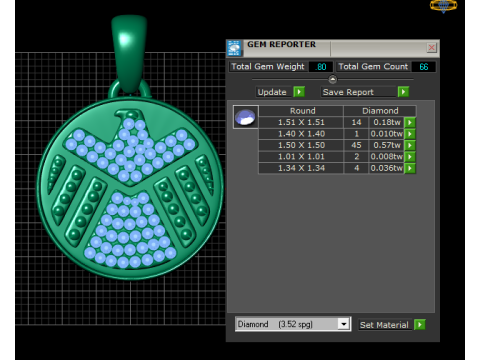The height and width of the screenshot is (360, 480).
Task: Click the gold ring logo icon at top right
Action: pyautogui.click(x=443, y=6)
